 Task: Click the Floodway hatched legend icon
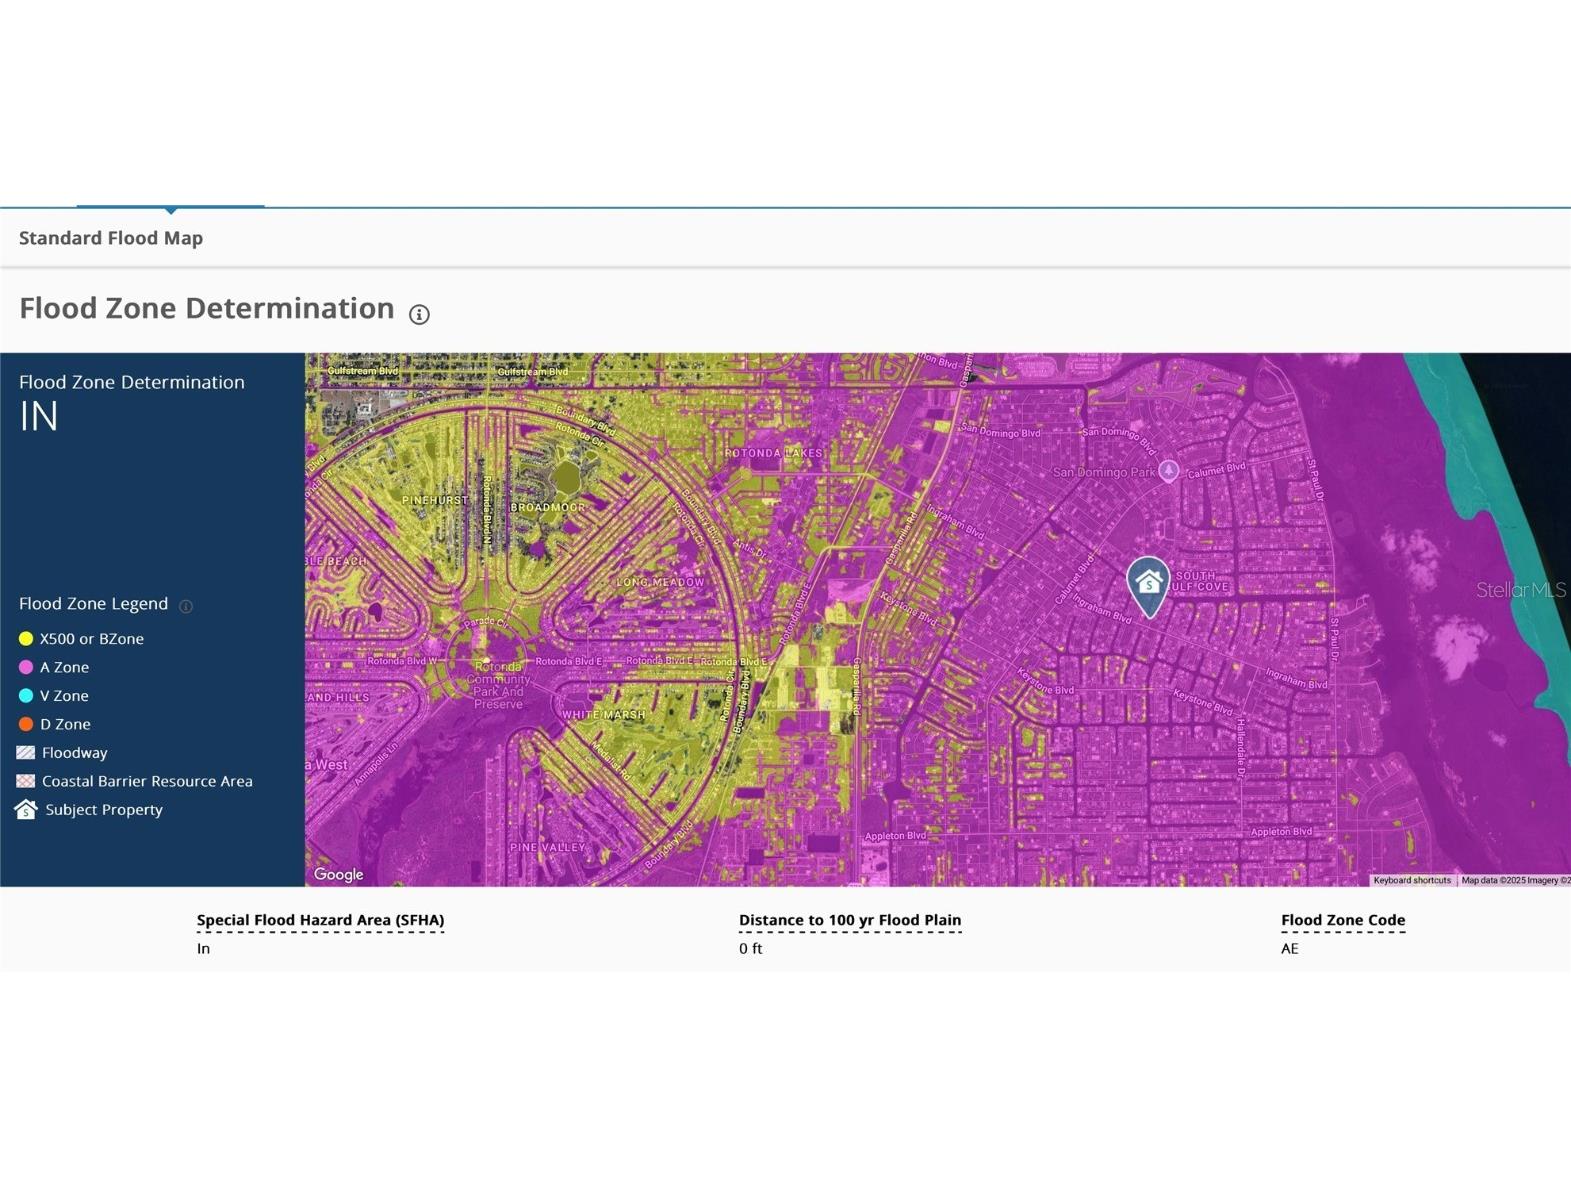pos(26,752)
